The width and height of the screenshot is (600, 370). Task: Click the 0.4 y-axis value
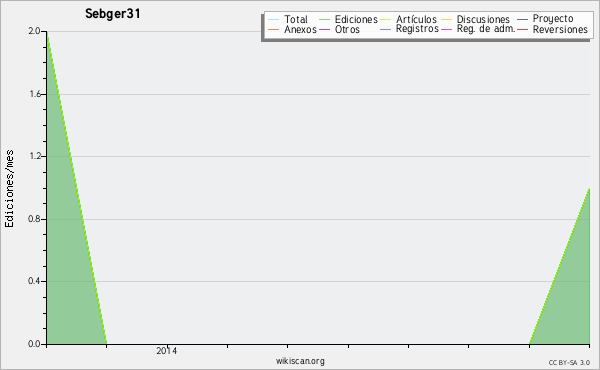tap(34, 281)
